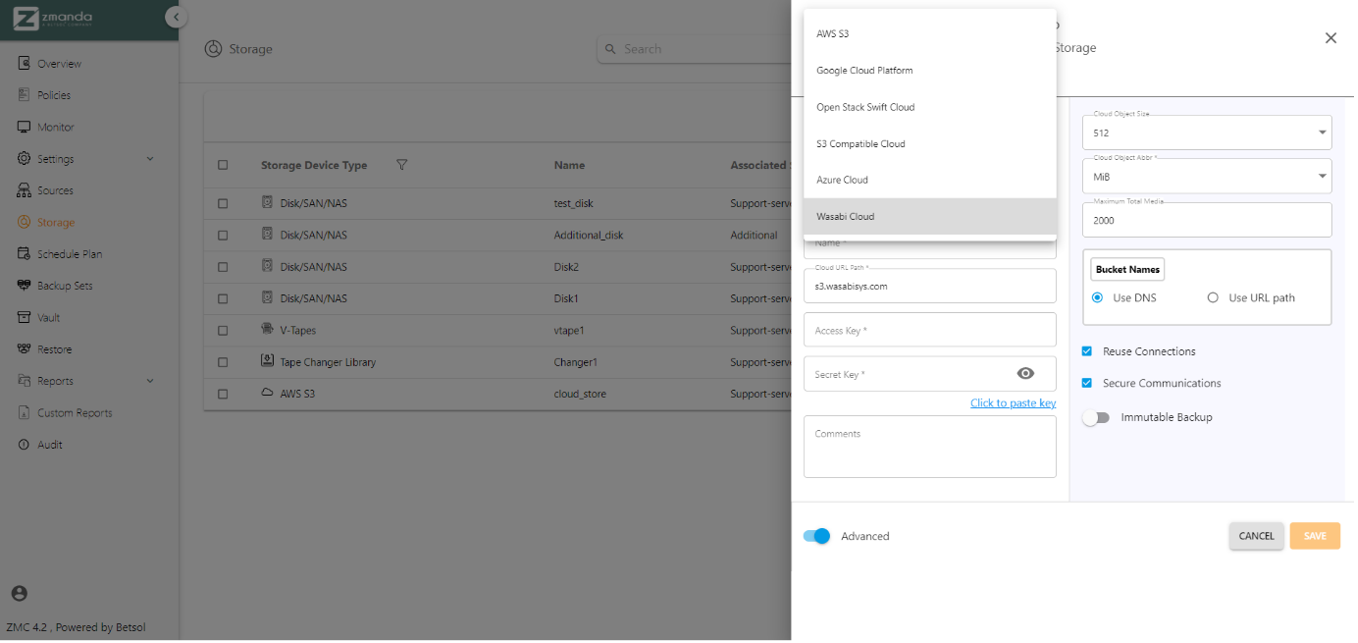The width and height of the screenshot is (1358, 643).
Task: Expand the Settings menu chevron
Action: tap(150, 159)
